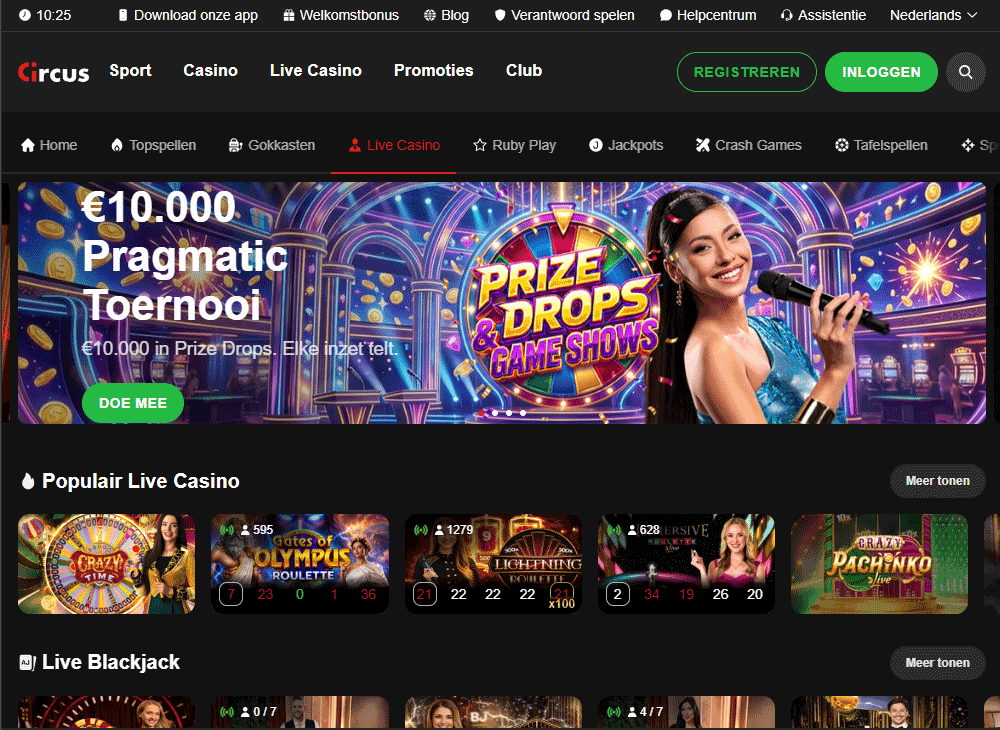1000x730 pixels.
Task: Click the cards icon beside Live Blackjack
Action: pos(27,662)
